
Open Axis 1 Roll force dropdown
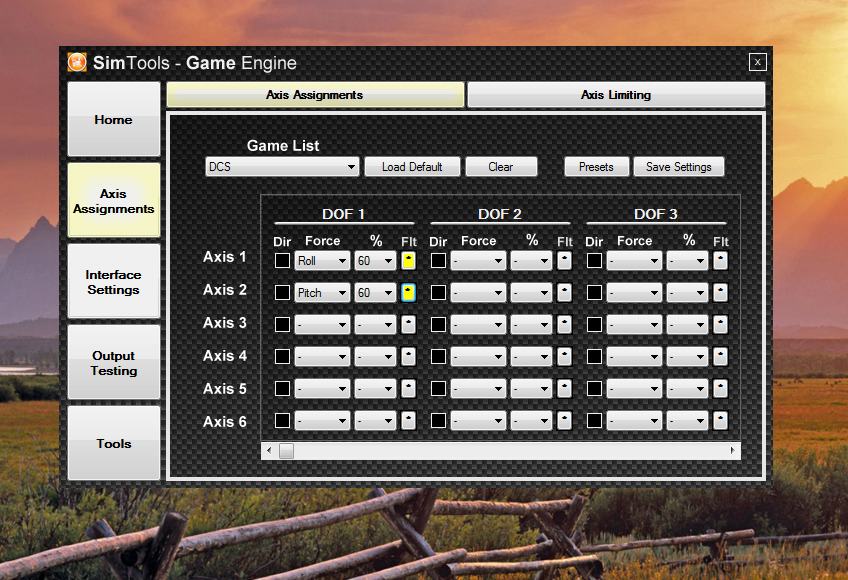click(x=322, y=261)
